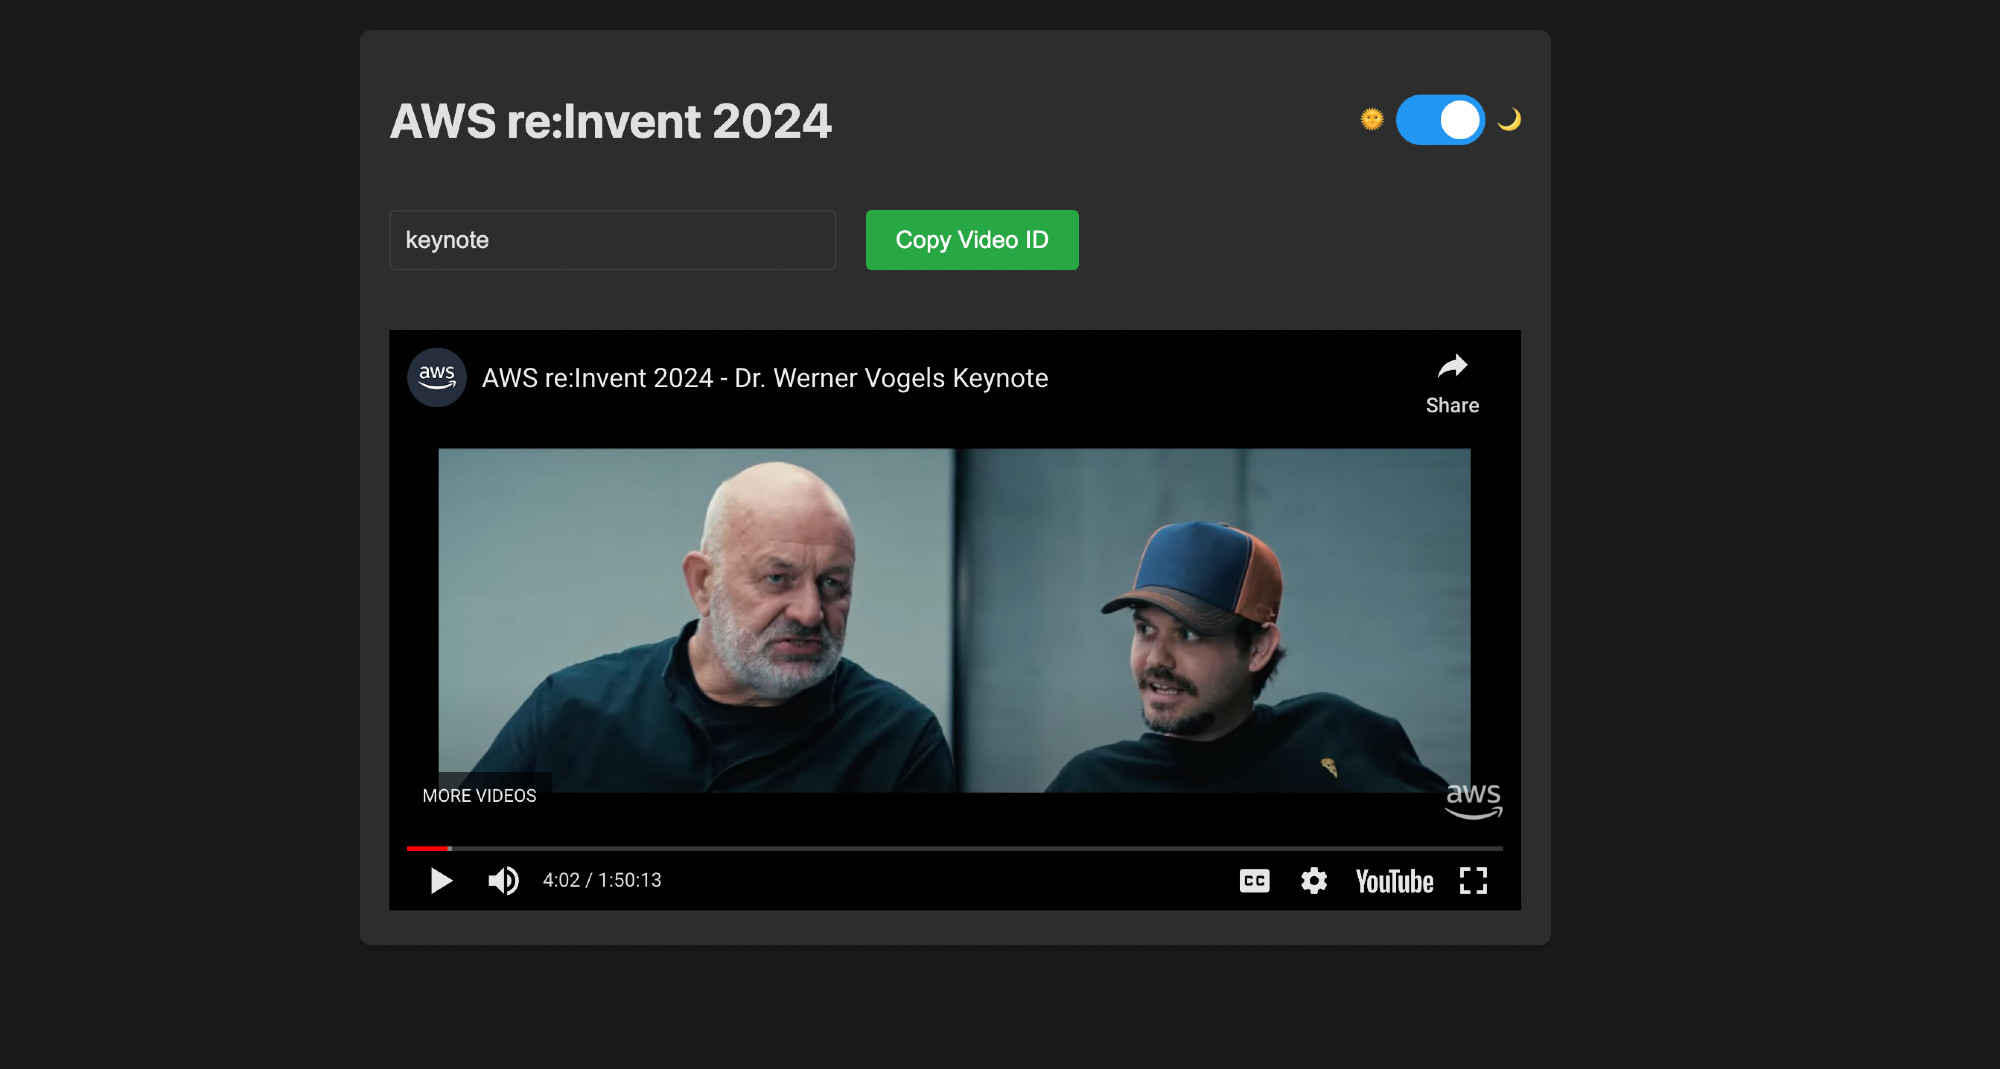Enter fullscreen mode with the fullscreen icon
2000x1069 pixels.
tap(1473, 881)
